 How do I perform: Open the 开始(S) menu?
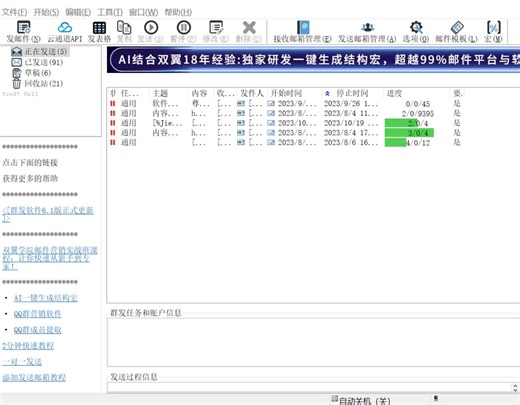[x=46, y=12]
